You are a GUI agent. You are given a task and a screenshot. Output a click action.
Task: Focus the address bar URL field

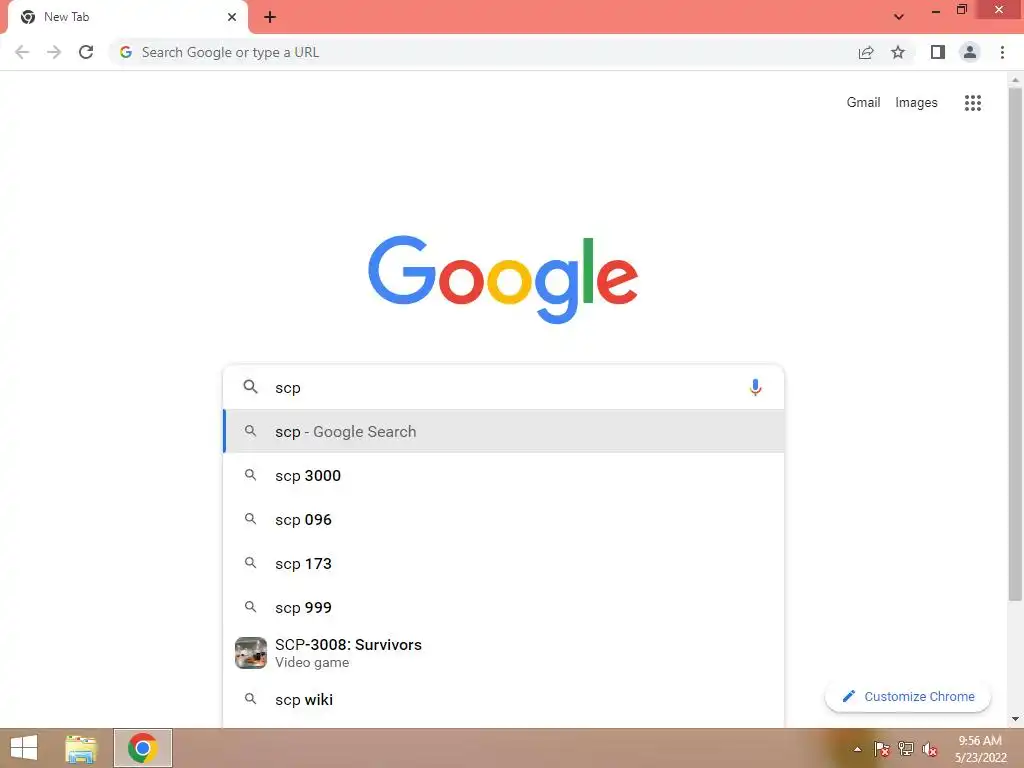(x=483, y=52)
